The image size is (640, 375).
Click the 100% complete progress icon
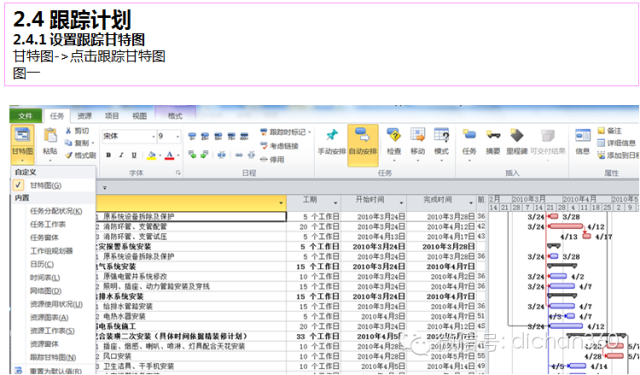[x=244, y=136]
